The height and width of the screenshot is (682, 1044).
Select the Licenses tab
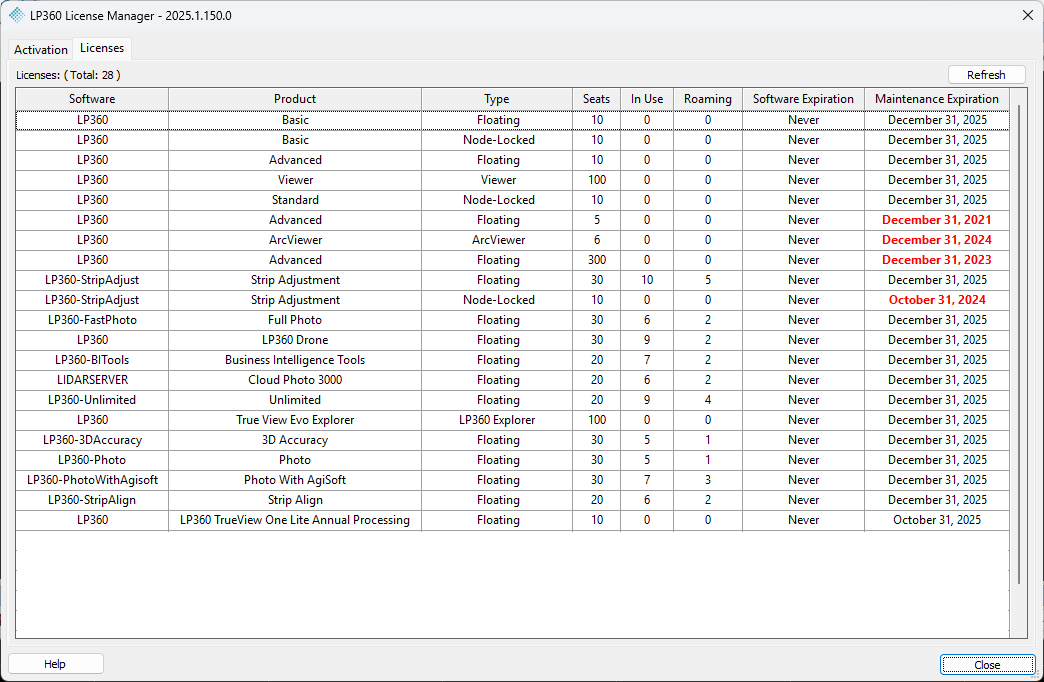tap(102, 48)
